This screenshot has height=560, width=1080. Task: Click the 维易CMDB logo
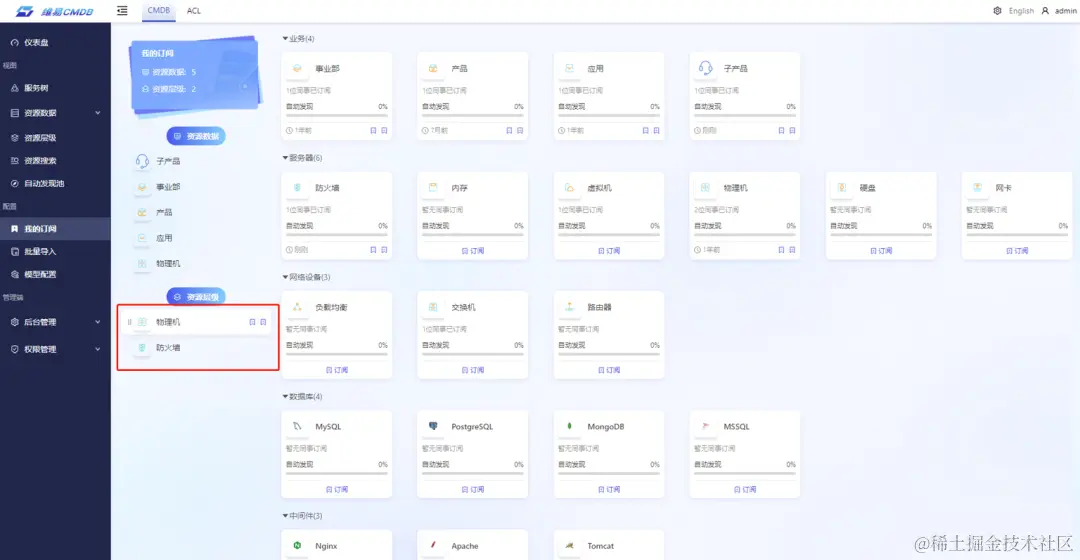(x=55, y=11)
